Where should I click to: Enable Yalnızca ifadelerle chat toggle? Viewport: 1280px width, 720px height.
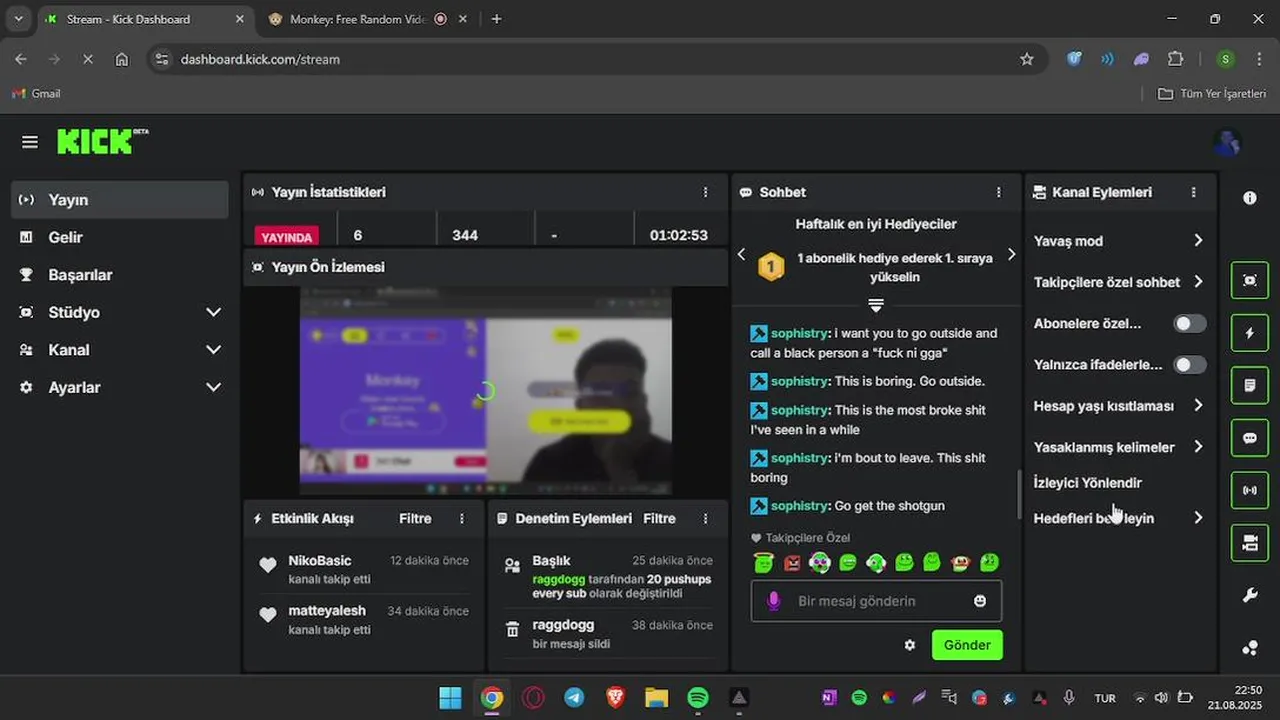1189,365
